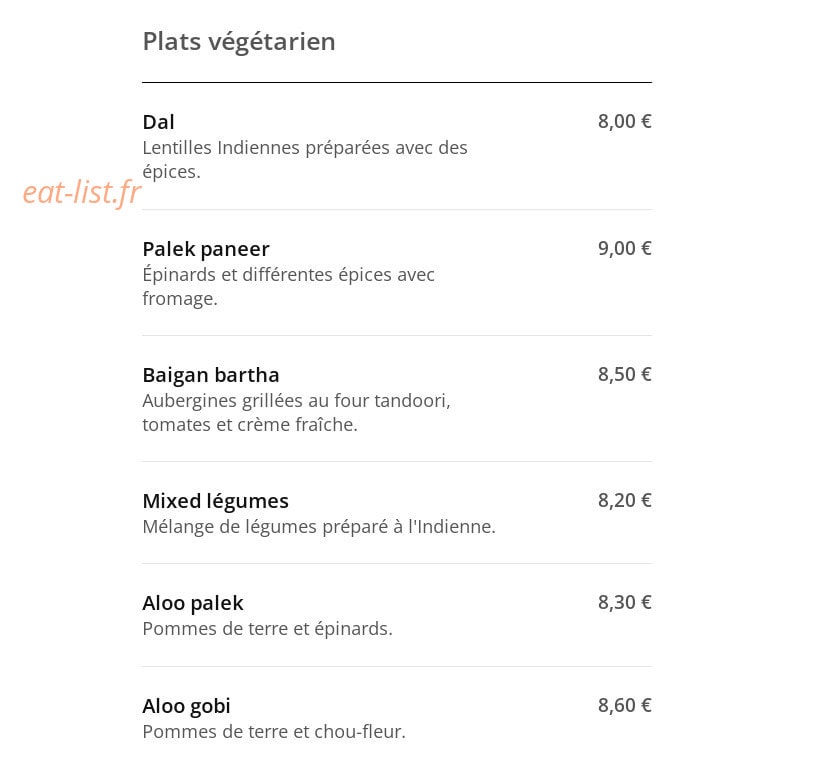The image size is (821, 768).
Task: Click the Pommes de terre et épinards text
Action: tap(268, 629)
